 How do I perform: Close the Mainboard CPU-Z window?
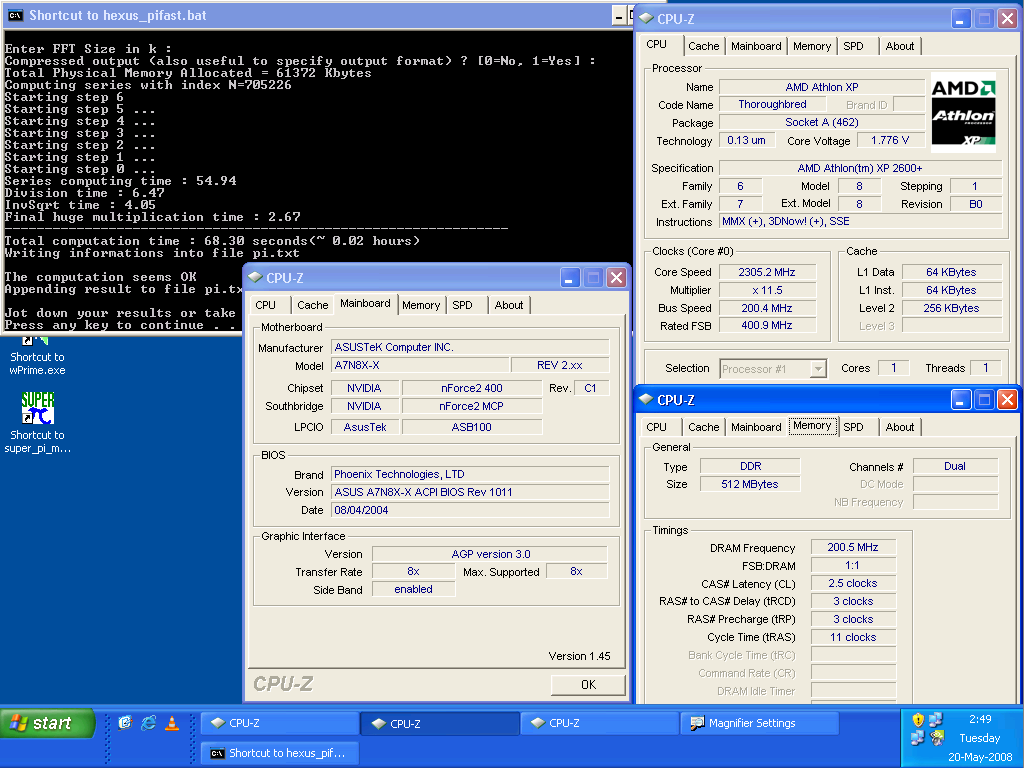pyautogui.click(x=616, y=278)
